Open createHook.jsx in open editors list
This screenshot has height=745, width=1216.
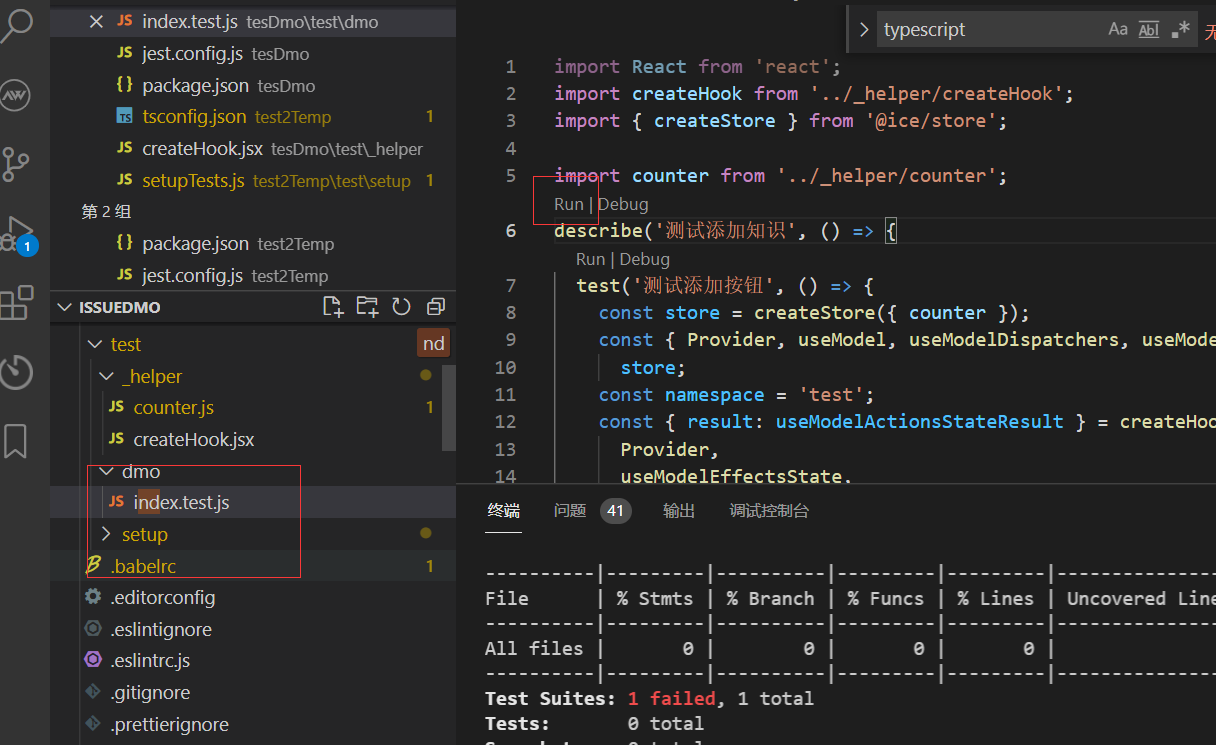(253, 148)
